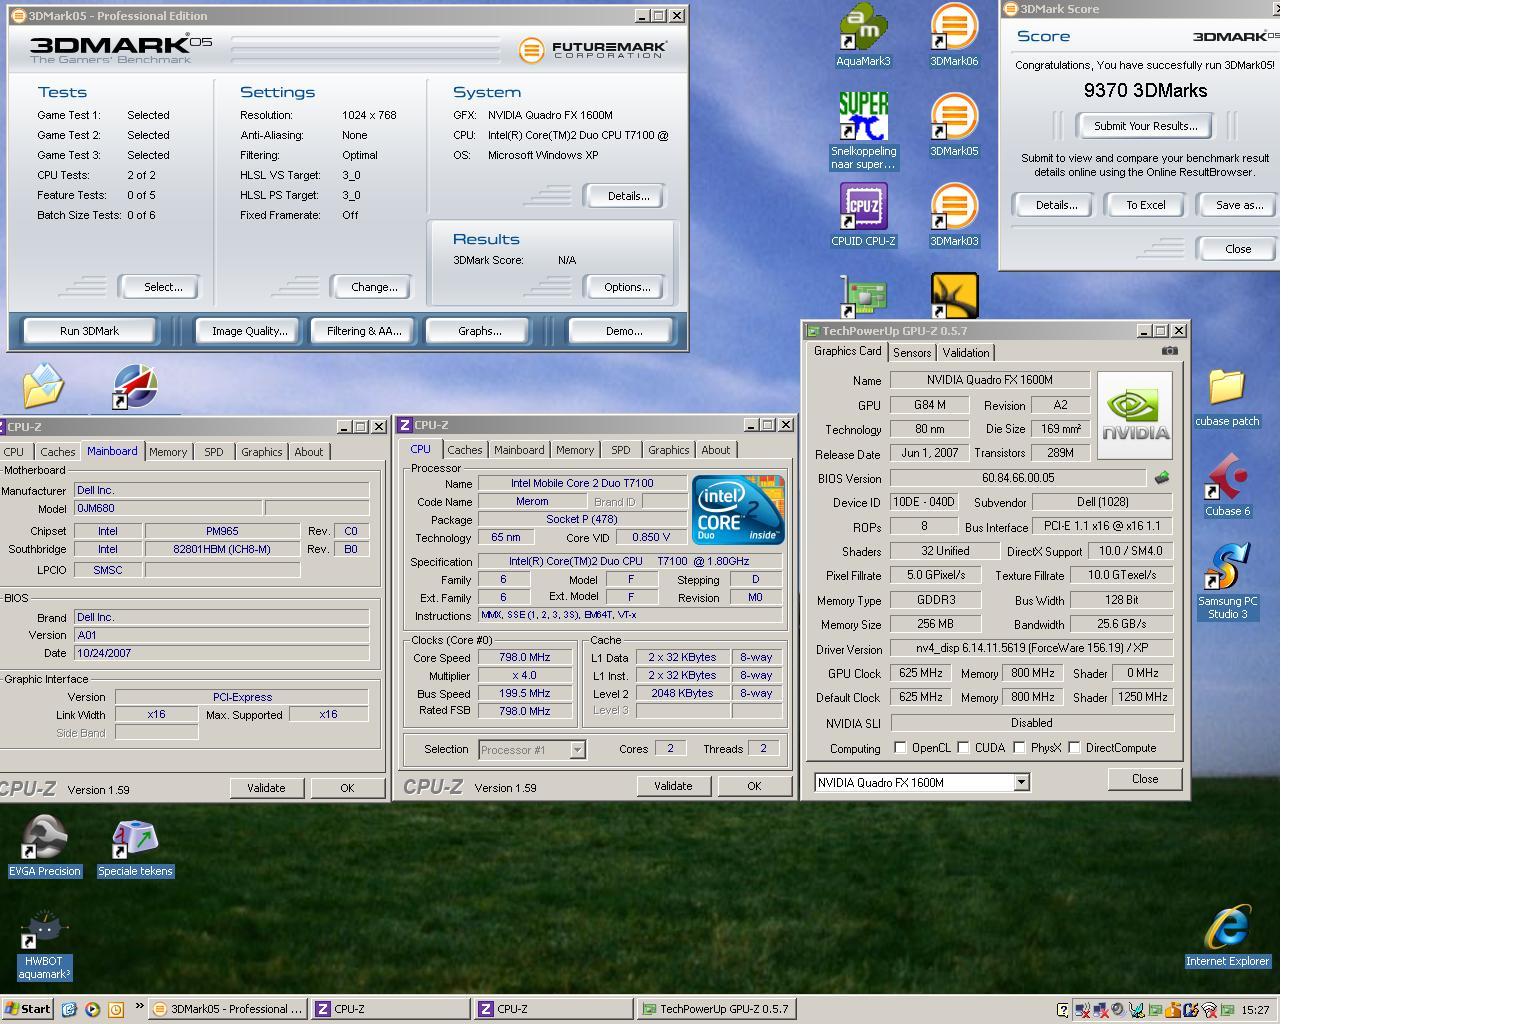Click the NVIDIA logo in GPU-Z
Image resolution: width=1530 pixels, height=1024 pixels.
click(1135, 415)
